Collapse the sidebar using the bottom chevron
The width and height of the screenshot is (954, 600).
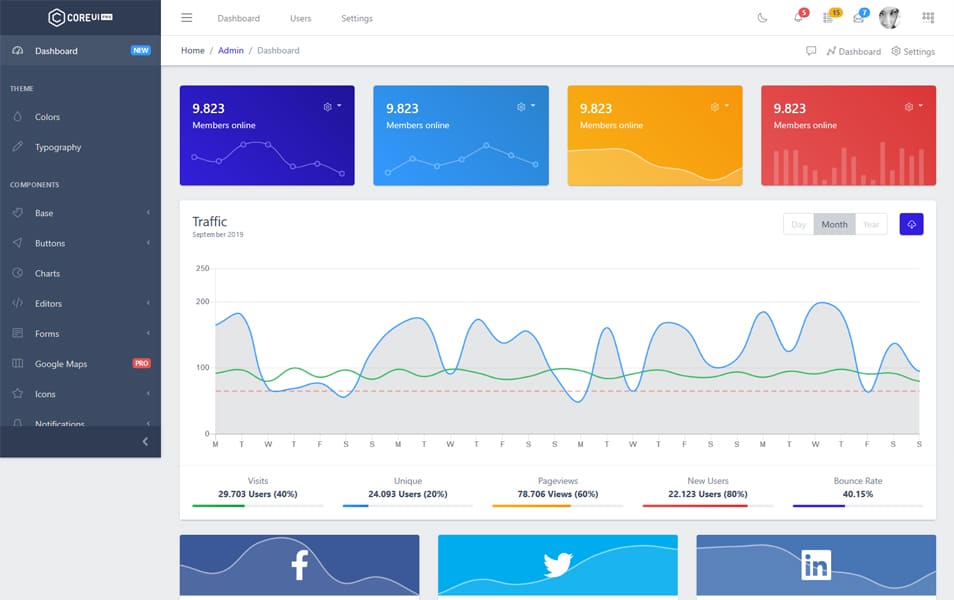[144, 441]
